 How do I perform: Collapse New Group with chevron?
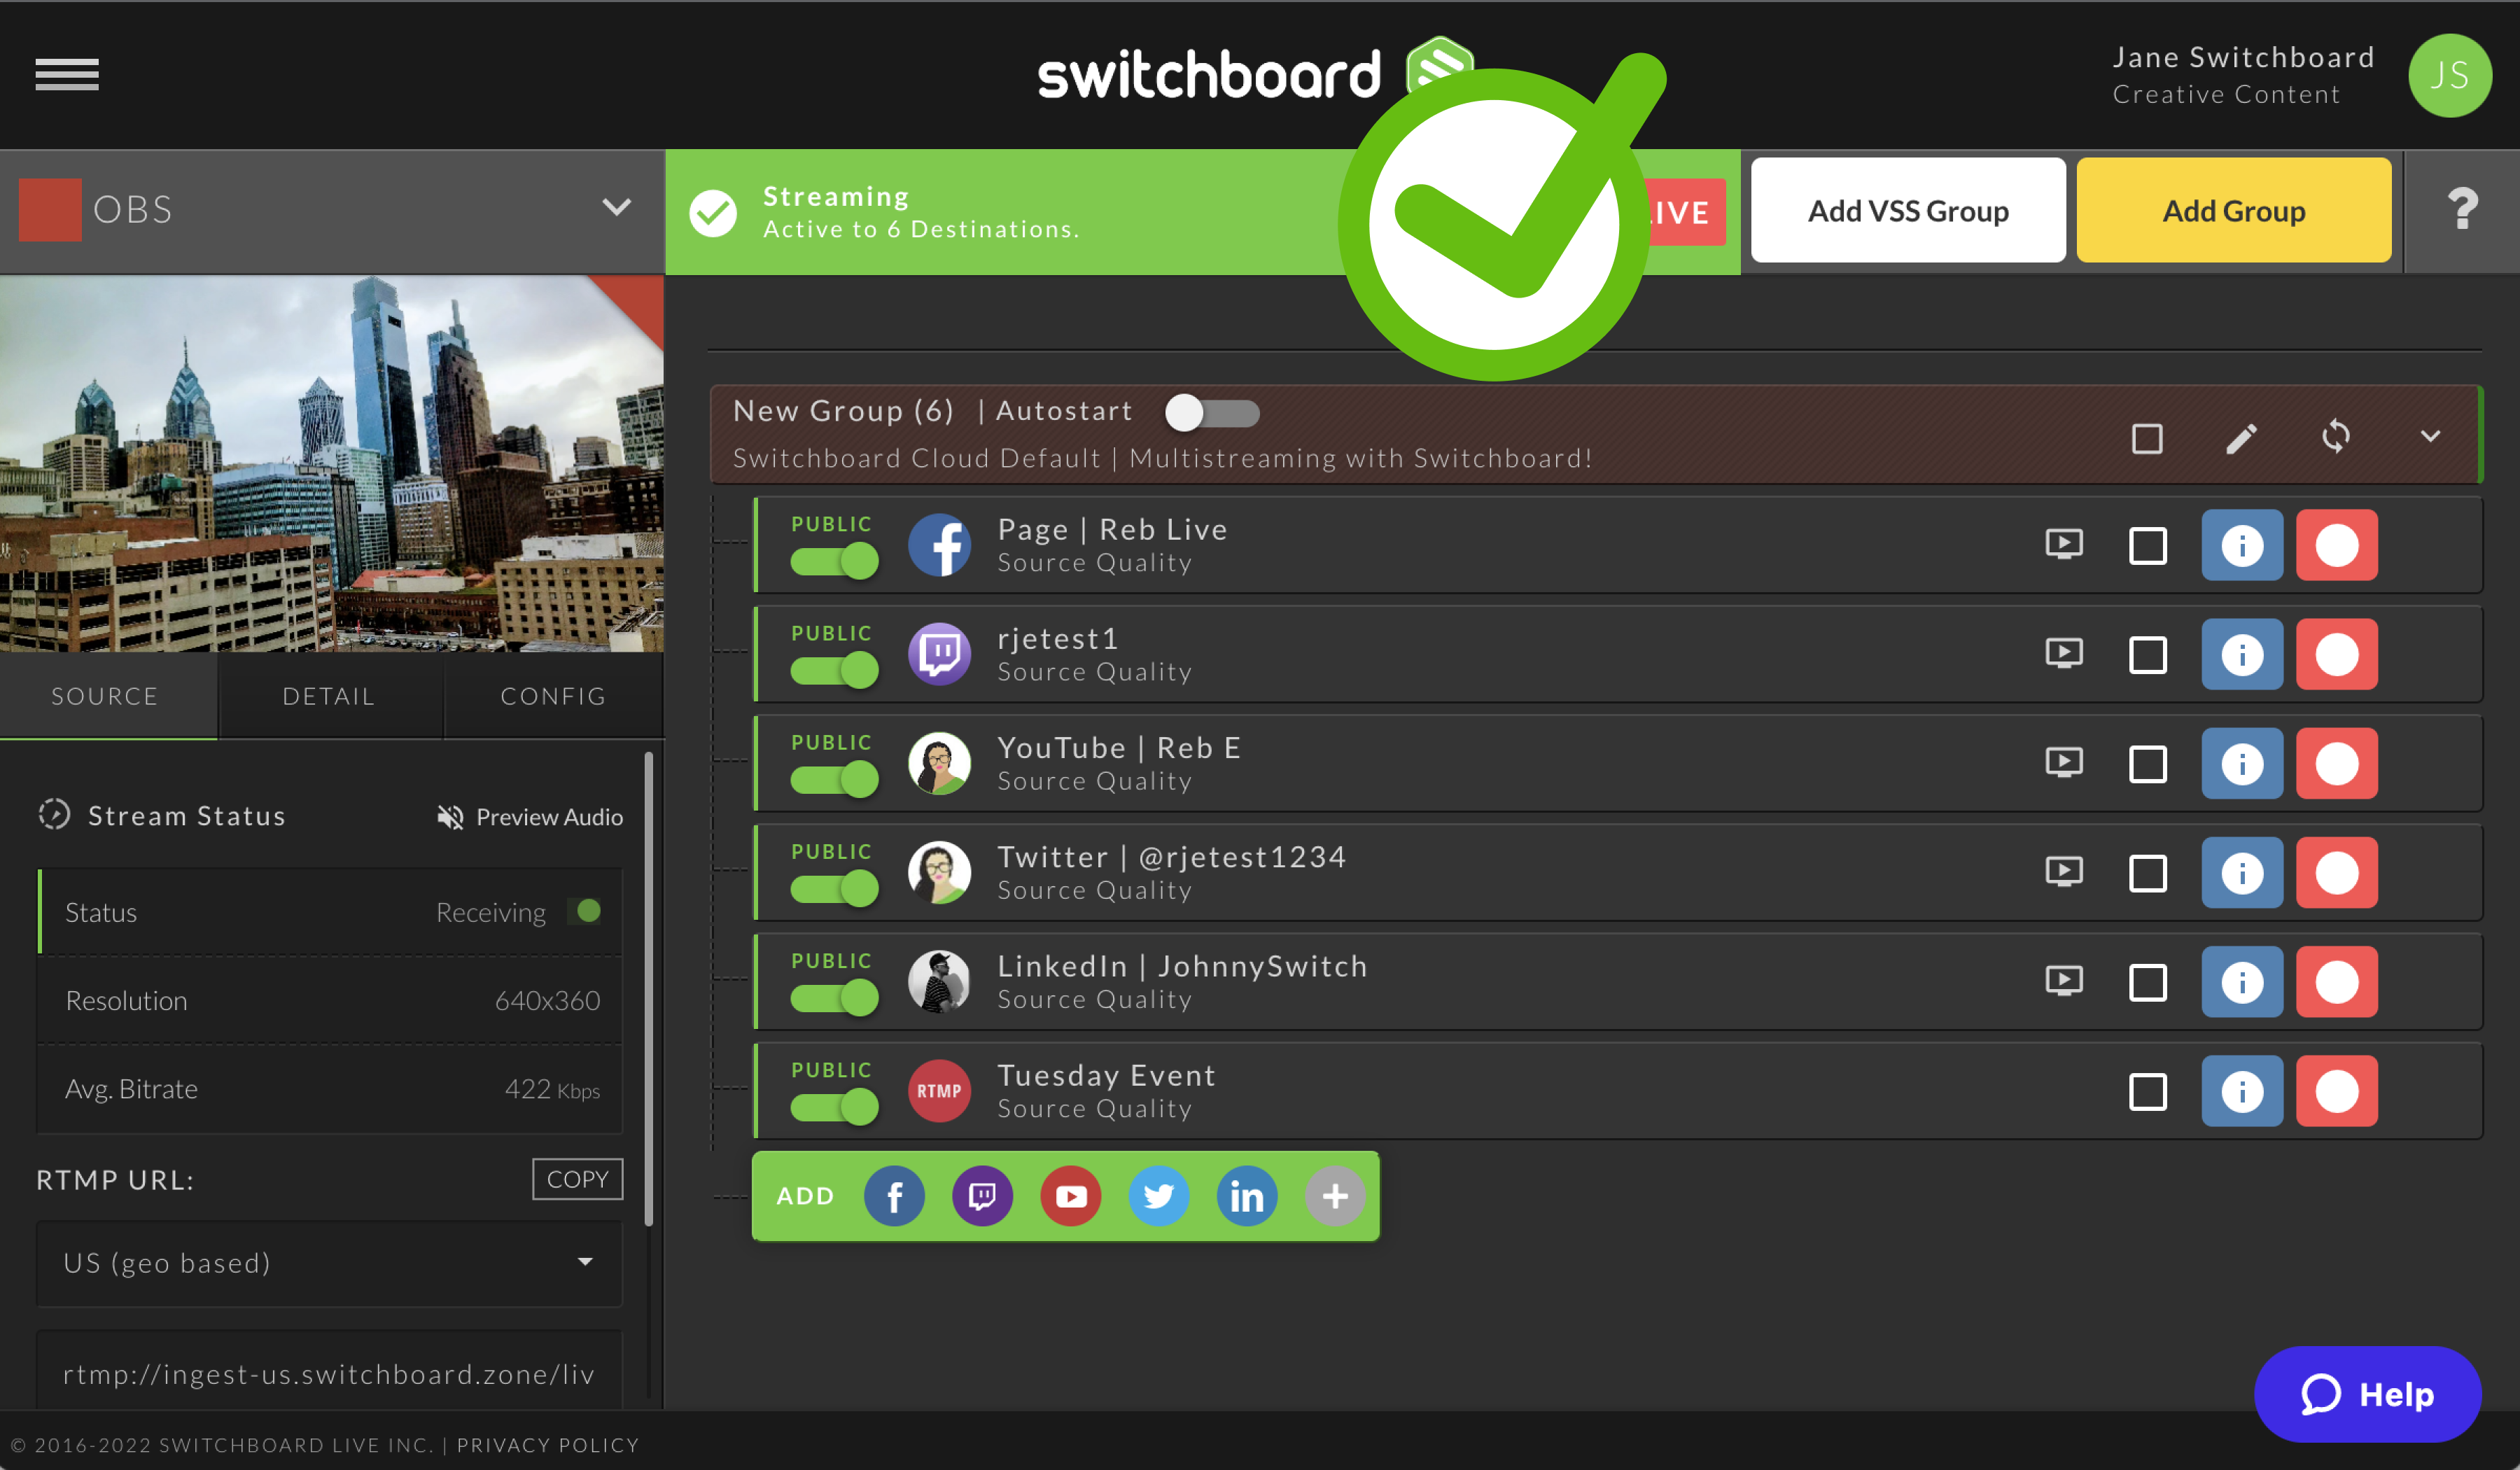pos(2430,436)
